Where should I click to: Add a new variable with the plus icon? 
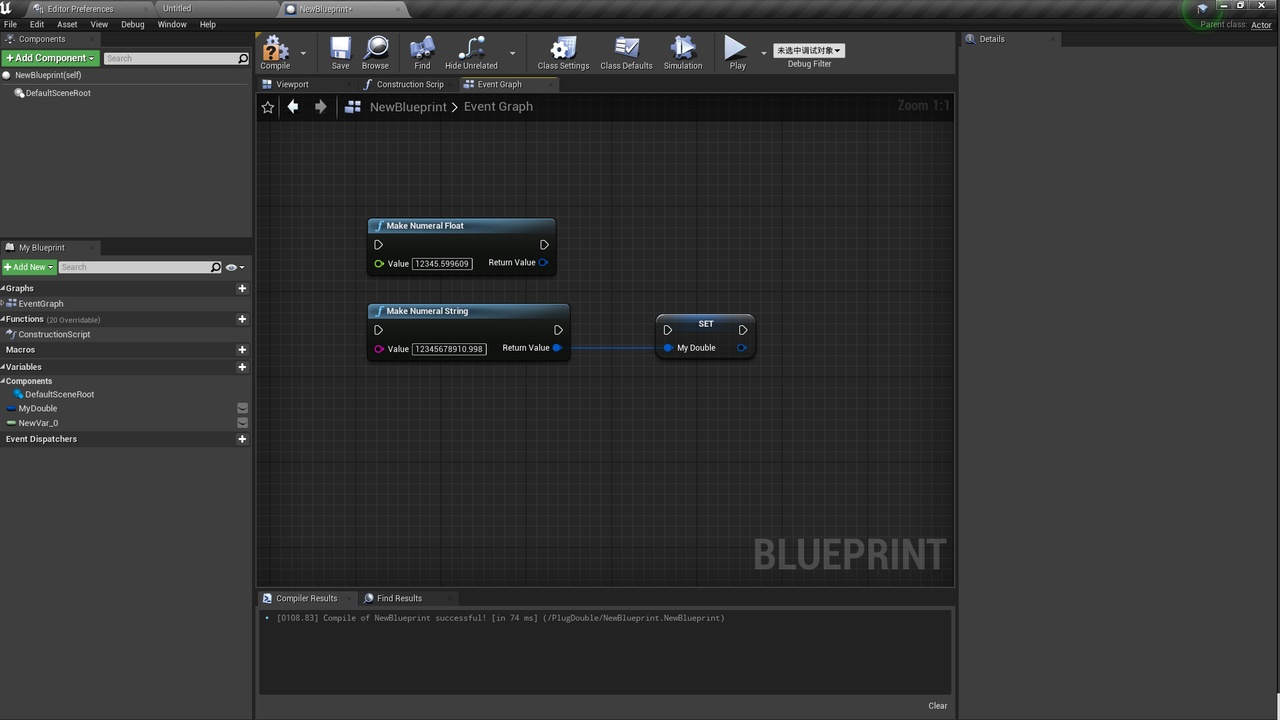point(242,367)
